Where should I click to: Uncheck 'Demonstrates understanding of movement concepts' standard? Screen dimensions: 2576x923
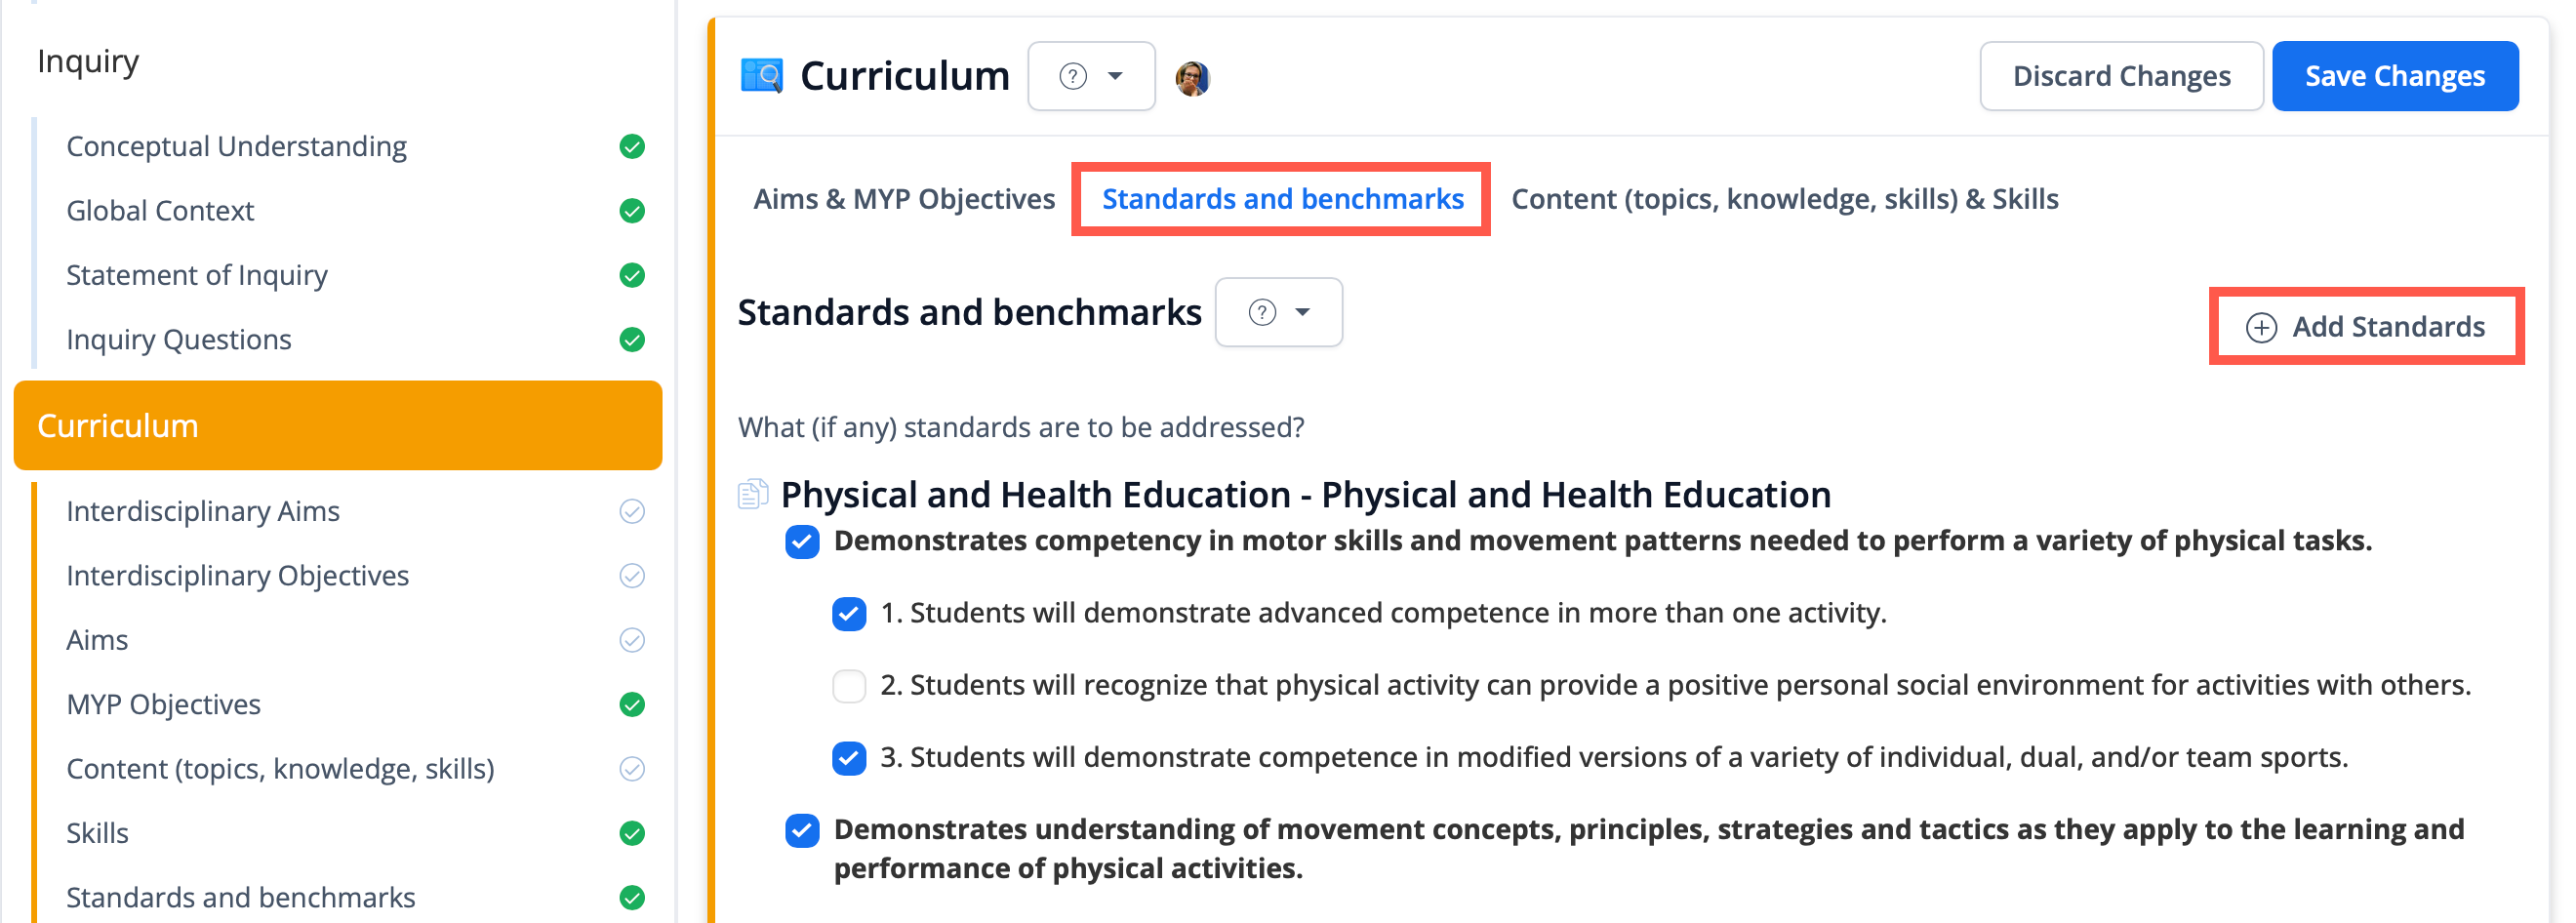(802, 830)
